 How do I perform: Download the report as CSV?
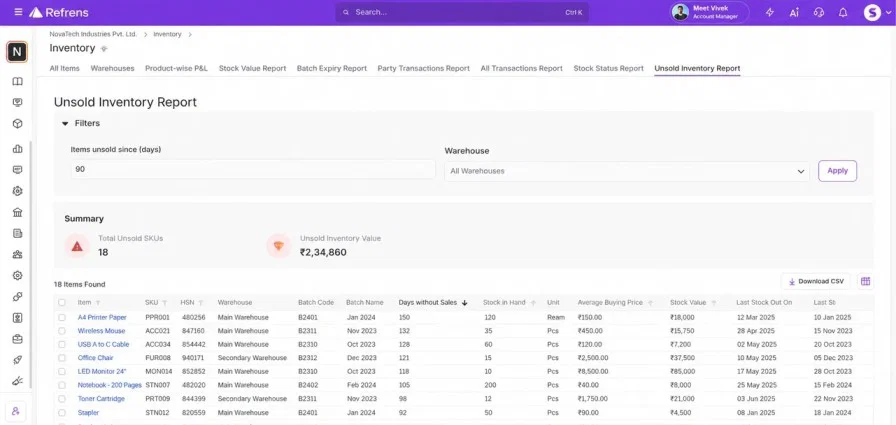[815, 281]
